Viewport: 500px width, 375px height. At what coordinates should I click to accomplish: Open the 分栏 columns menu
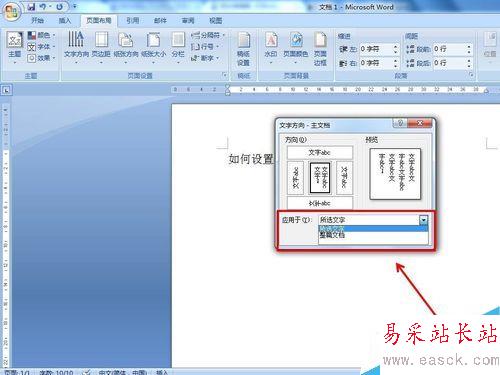(x=178, y=48)
